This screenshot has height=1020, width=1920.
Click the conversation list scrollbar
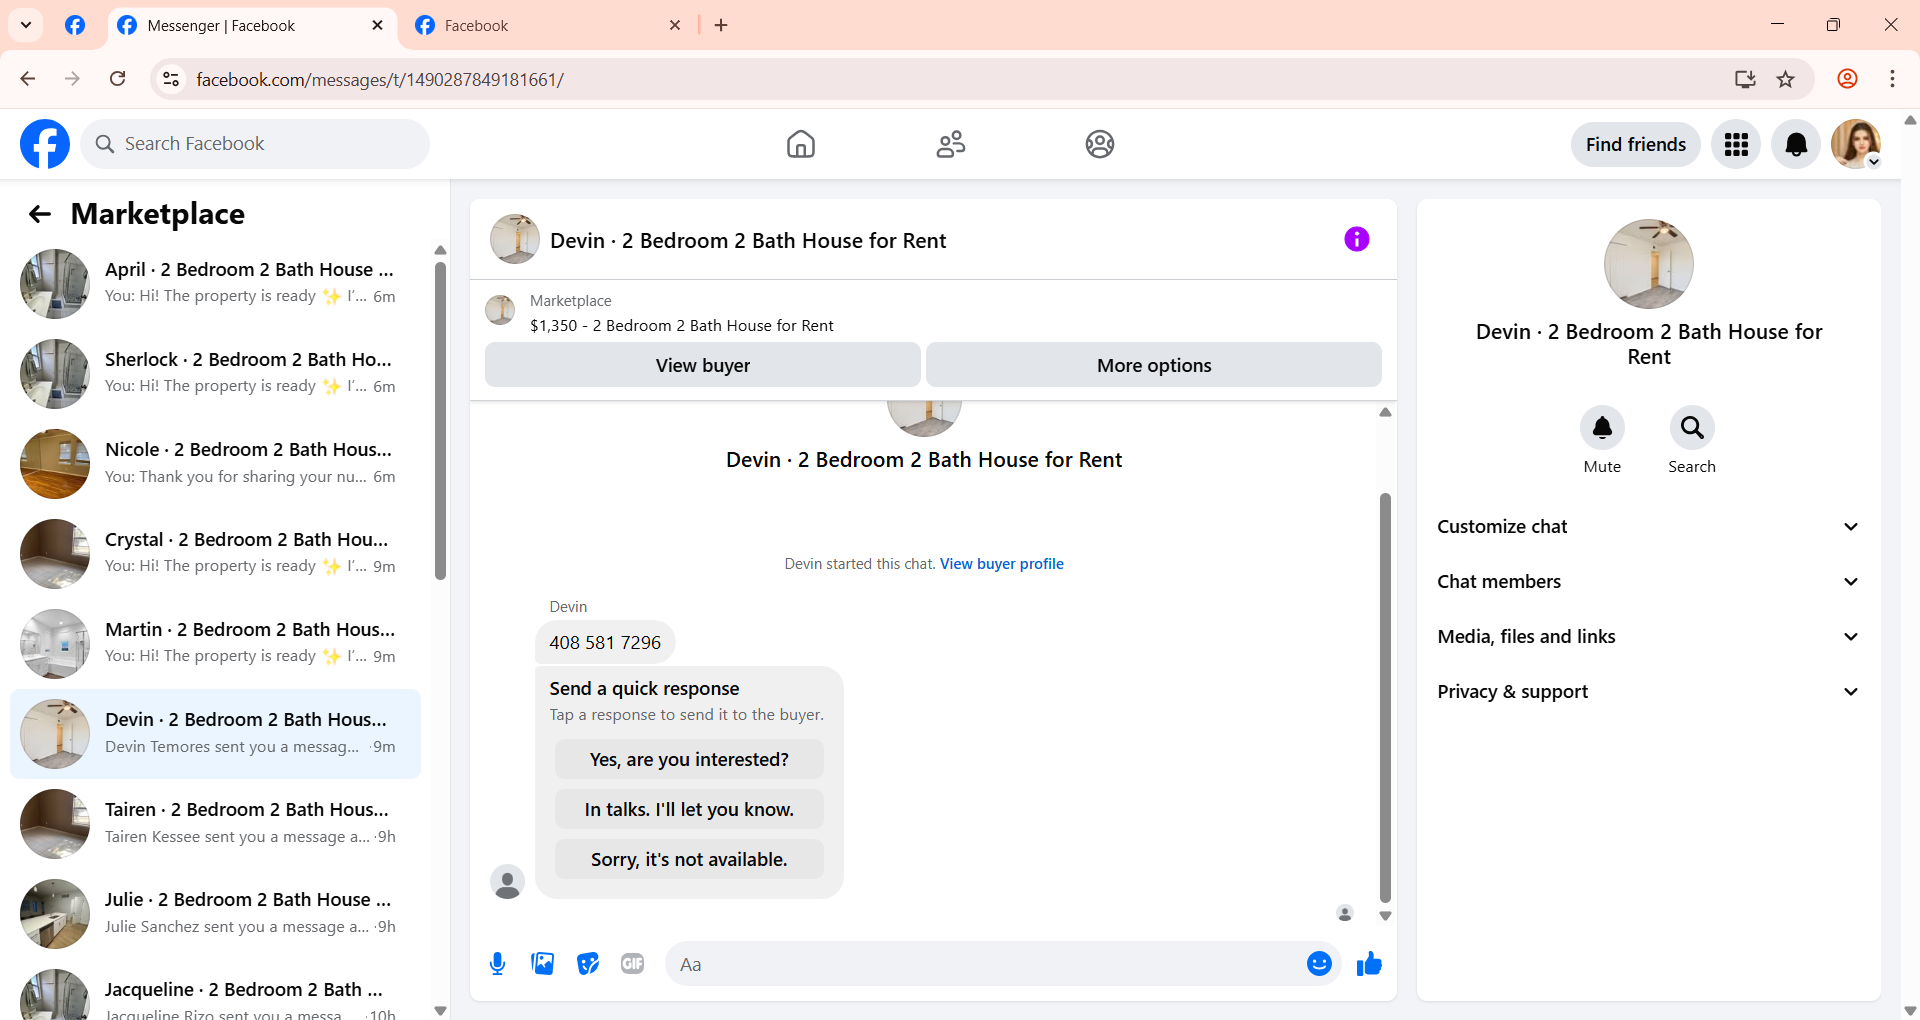(440, 420)
